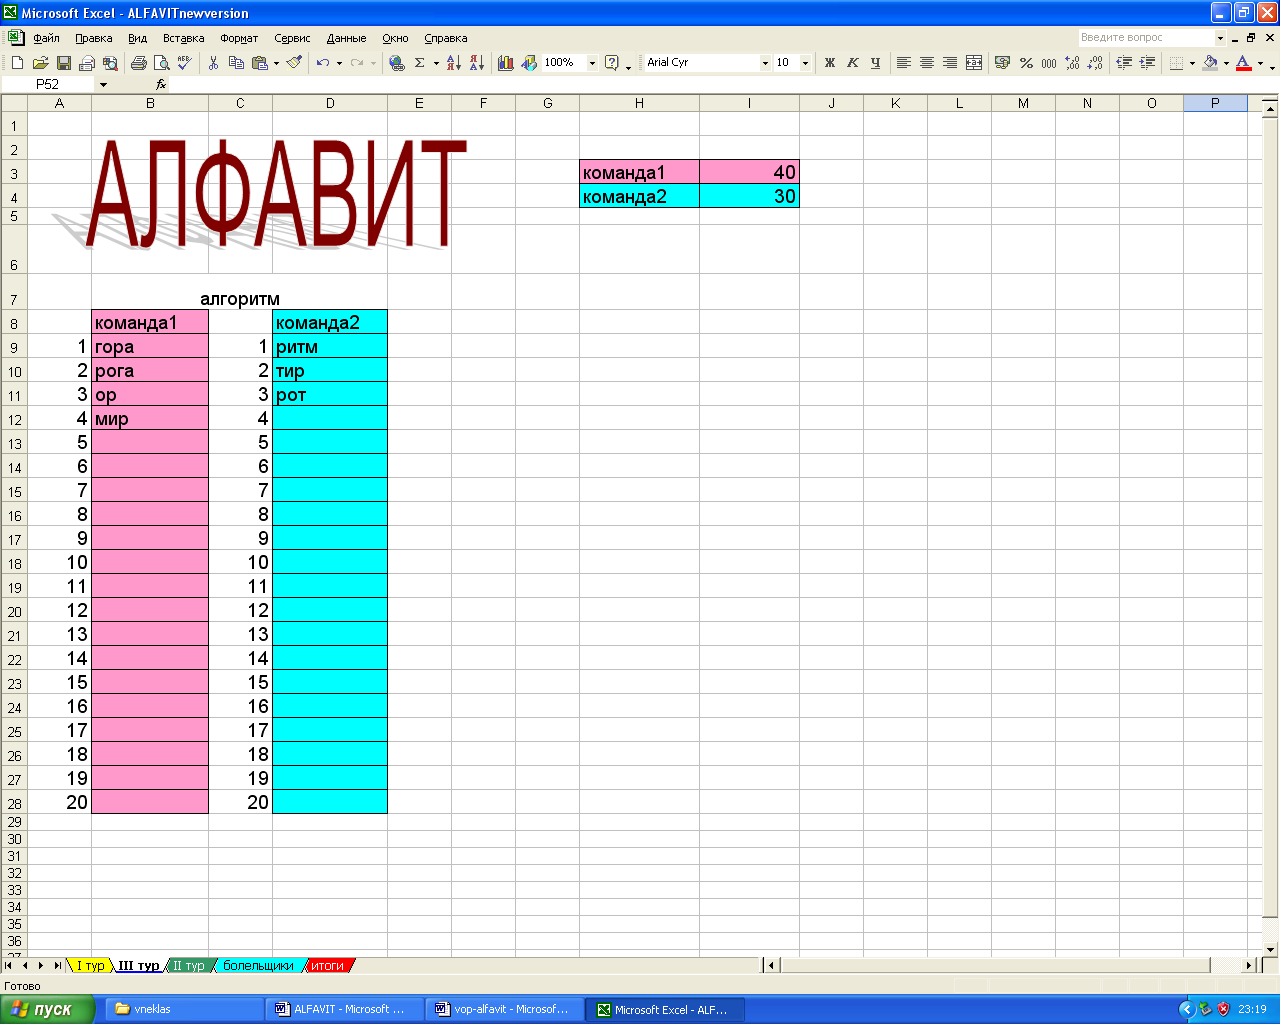The height and width of the screenshot is (1024, 1280).
Task: Toggle underline Ч formatting
Action: tap(875, 63)
